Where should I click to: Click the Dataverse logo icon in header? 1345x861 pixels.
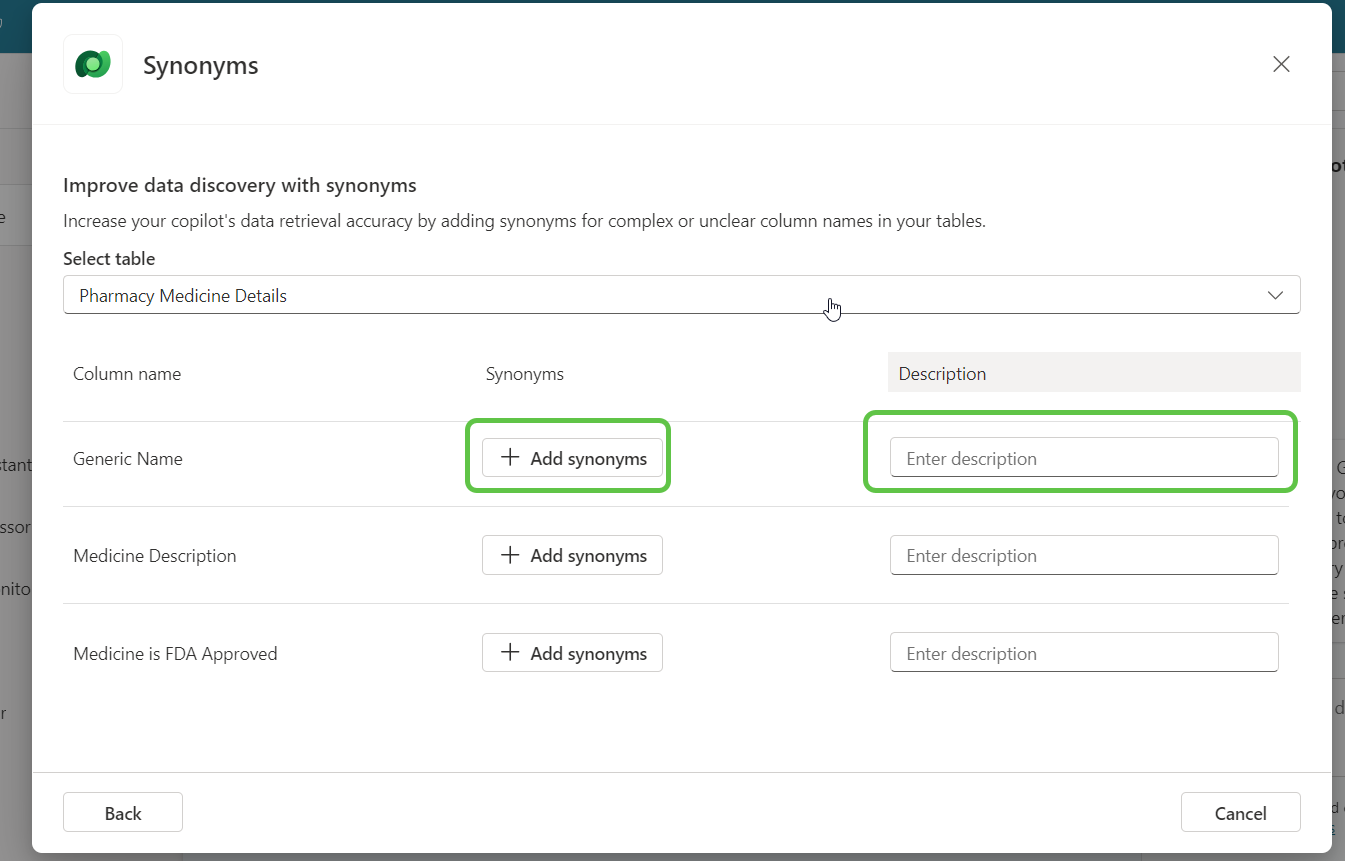tap(93, 65)
